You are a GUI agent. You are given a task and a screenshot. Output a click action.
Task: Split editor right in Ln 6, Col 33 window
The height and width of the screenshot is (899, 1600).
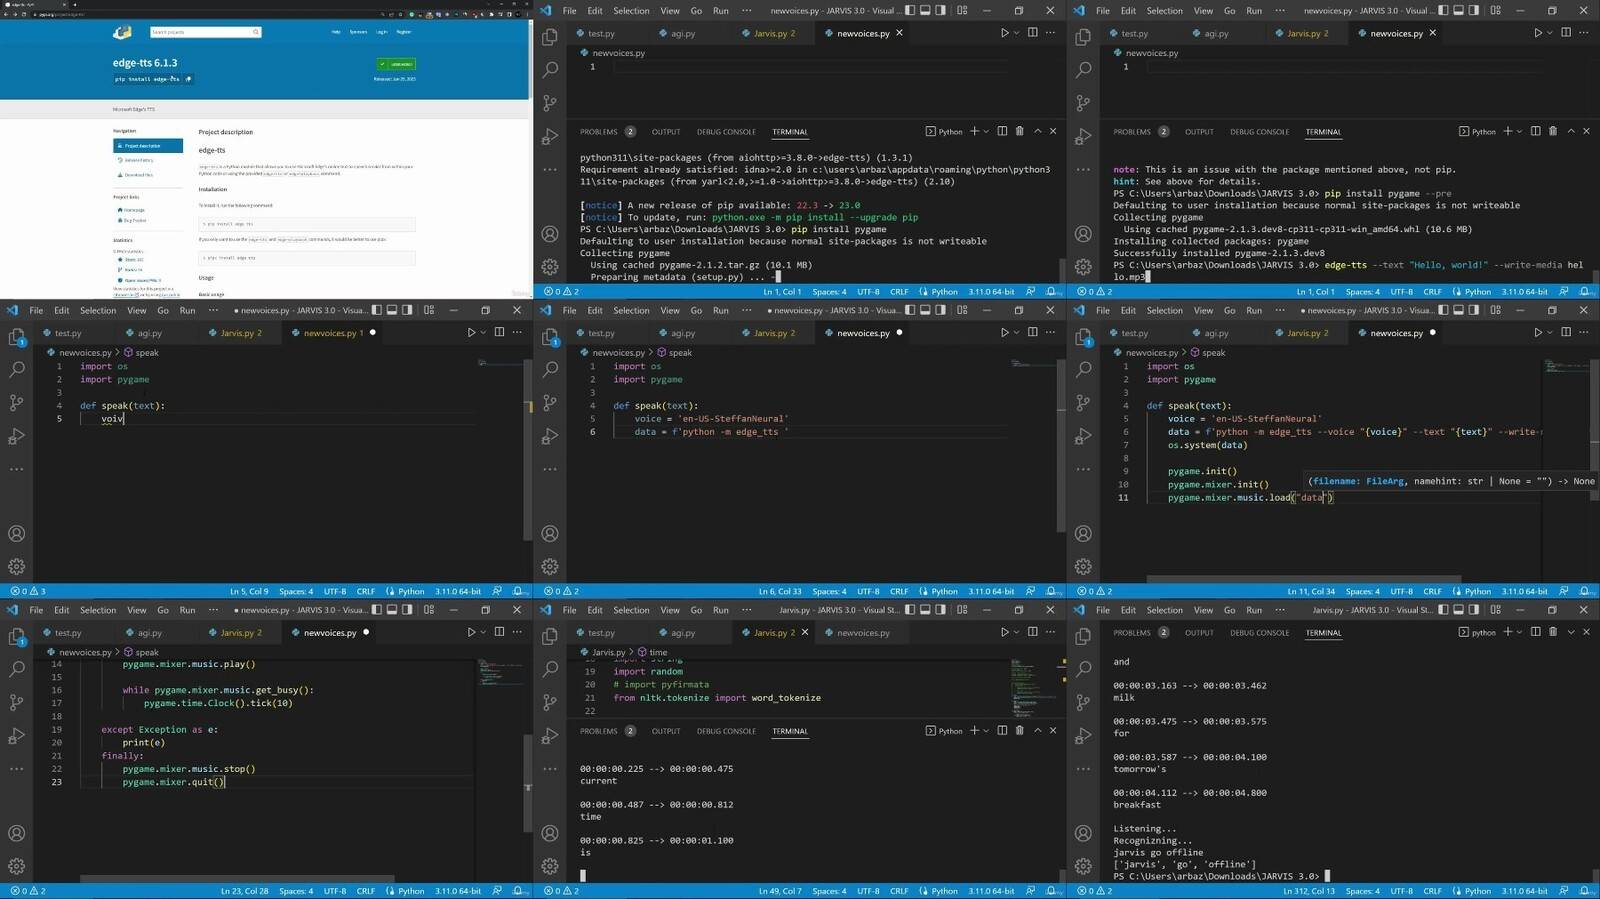click(x=1032, y=333)
